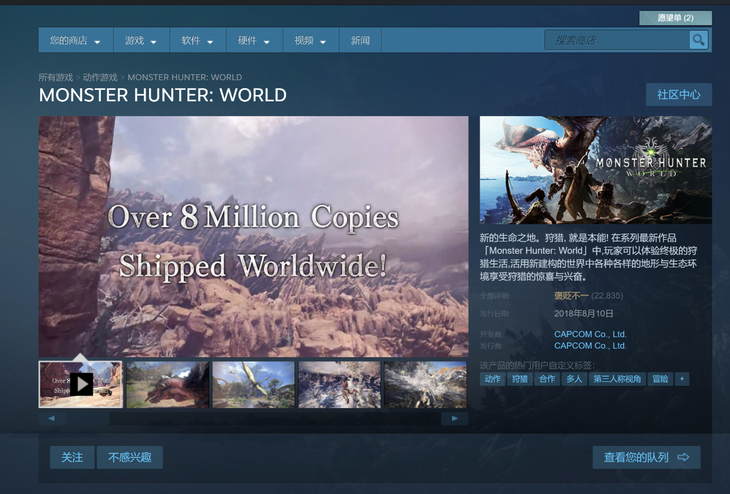Select the red monster screenshot thumbnail

click(168, 385)
